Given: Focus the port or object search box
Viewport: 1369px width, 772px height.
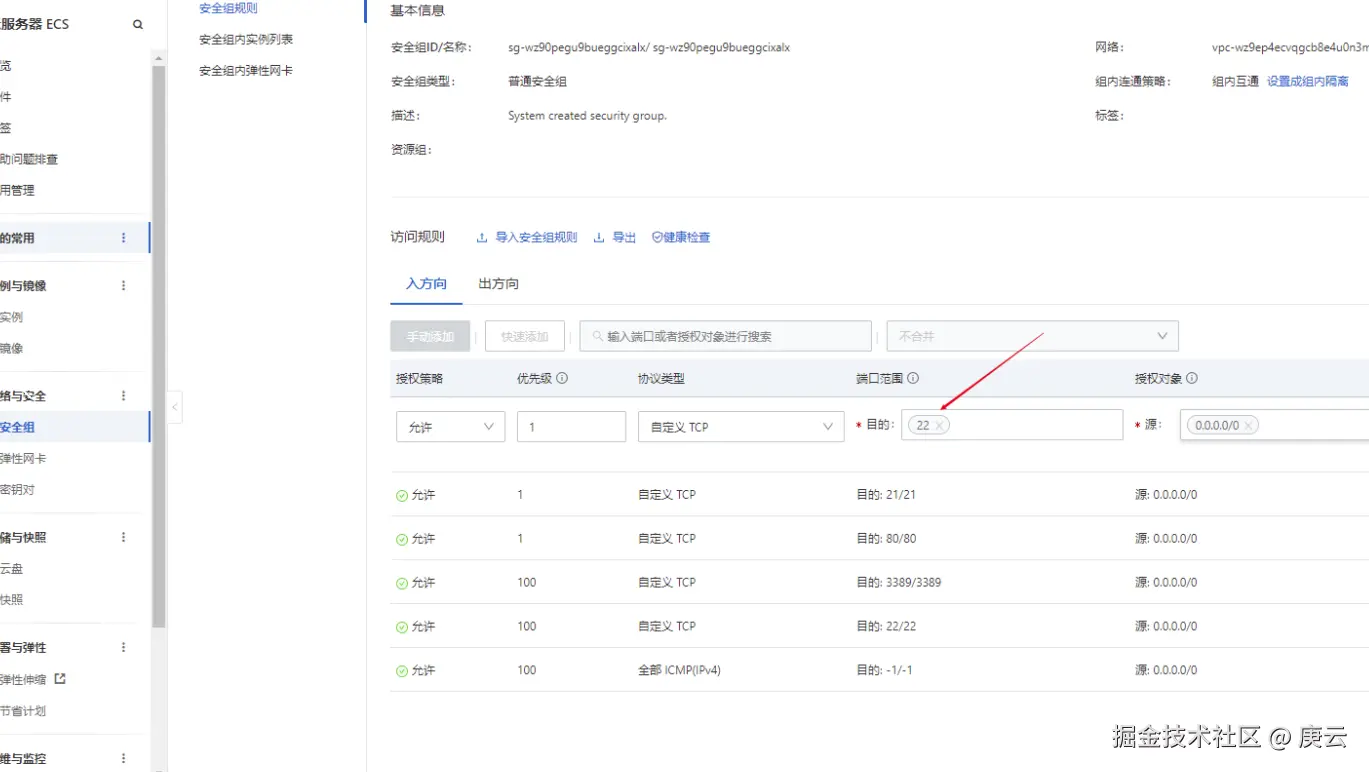Looking at the screenshot, I should (x=725, y=336).
